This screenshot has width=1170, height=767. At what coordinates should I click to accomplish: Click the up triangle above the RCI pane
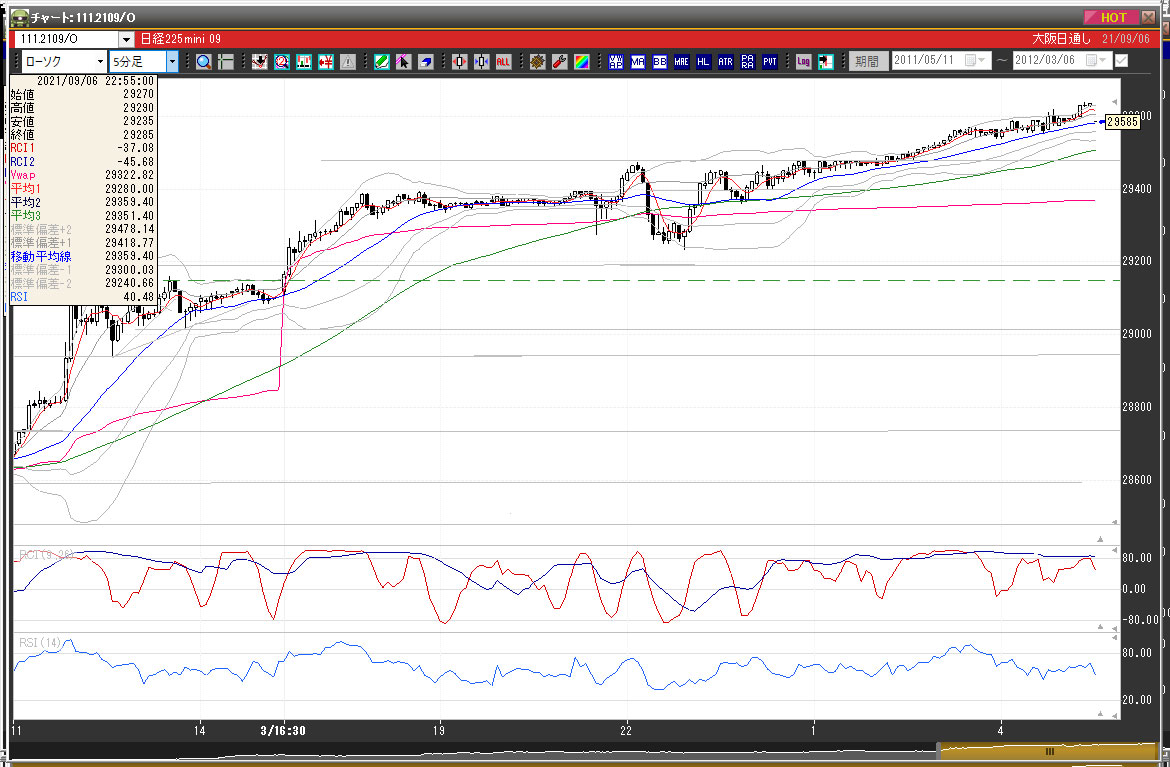point(1100,539)
